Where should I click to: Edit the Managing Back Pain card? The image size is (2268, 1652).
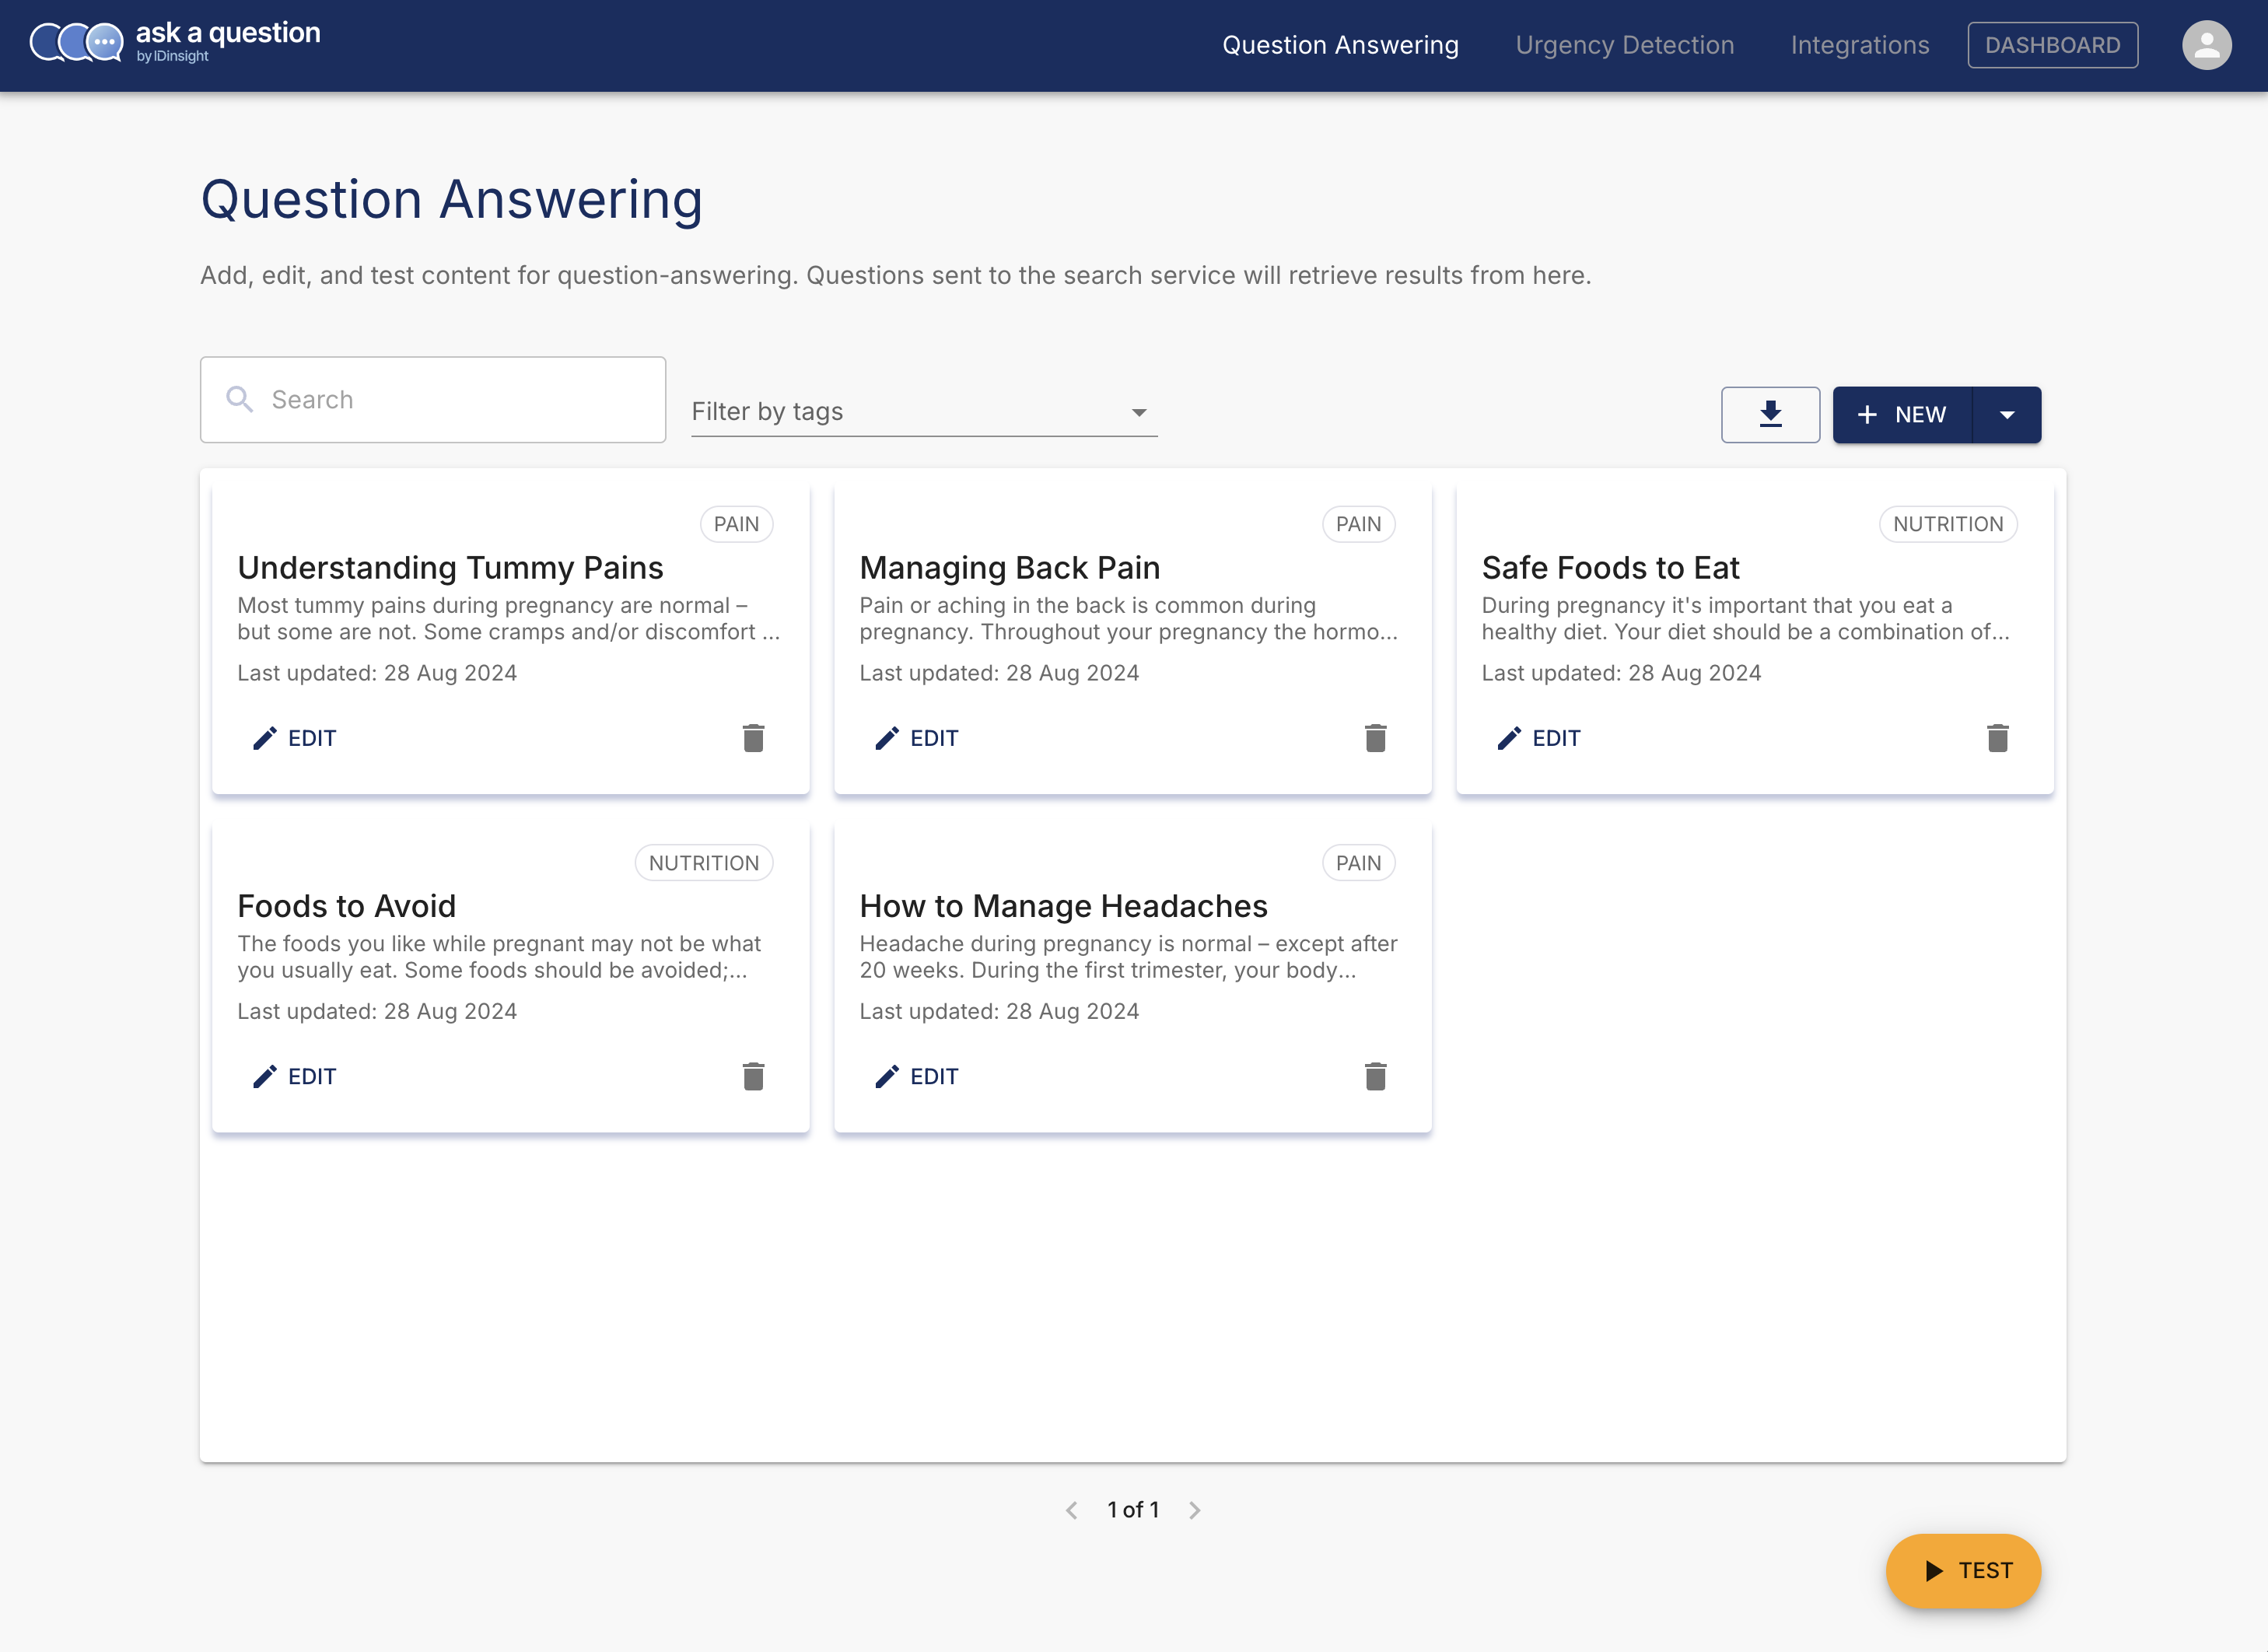(916, 738)
